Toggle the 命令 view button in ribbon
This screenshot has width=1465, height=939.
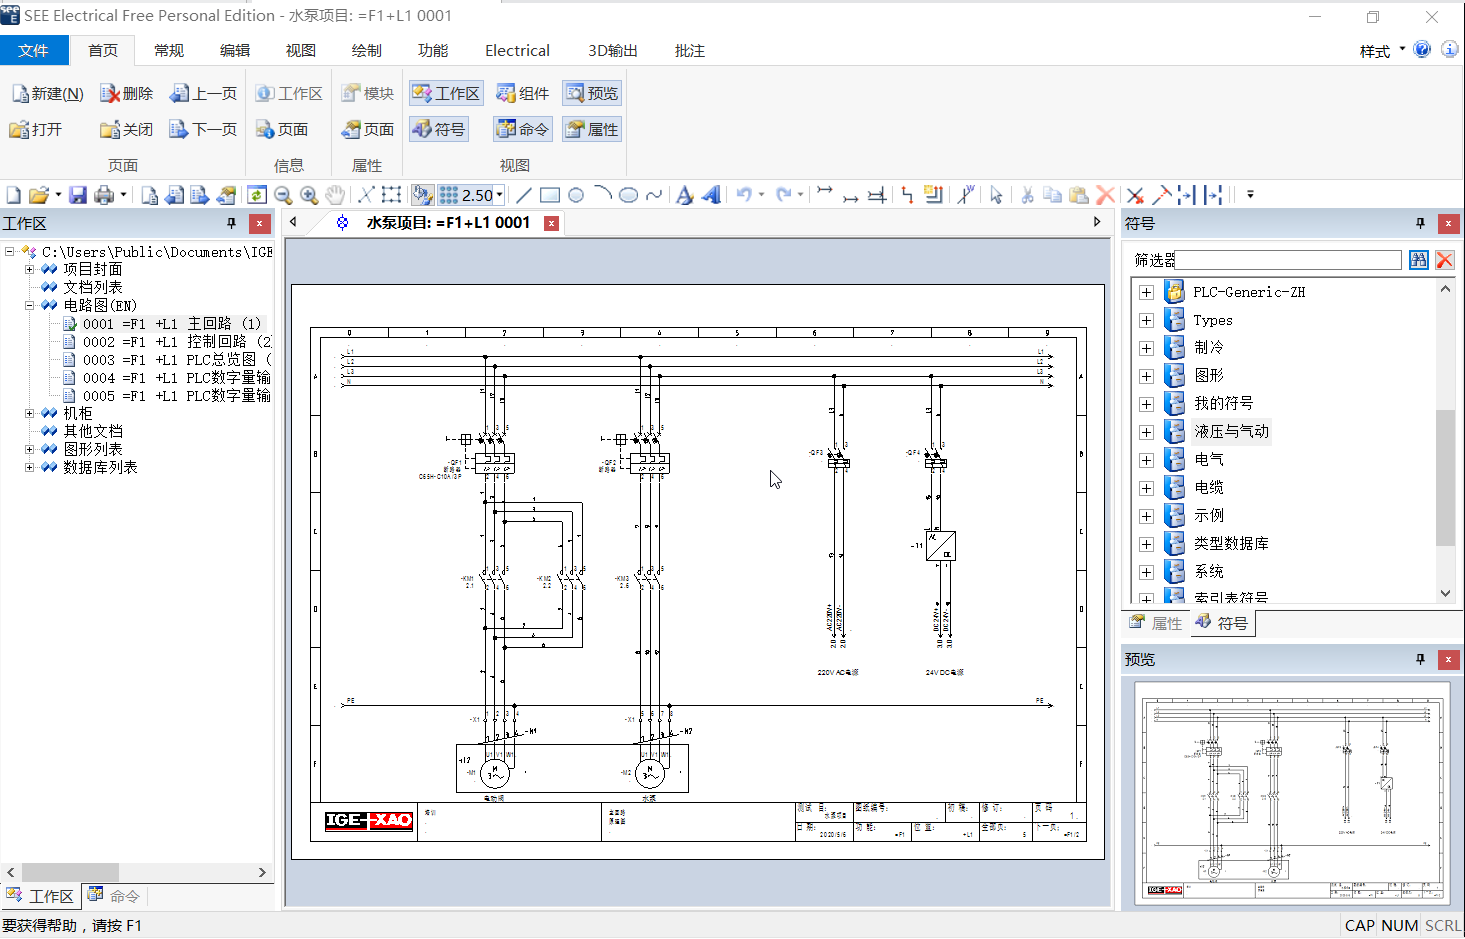pos(523,129)
